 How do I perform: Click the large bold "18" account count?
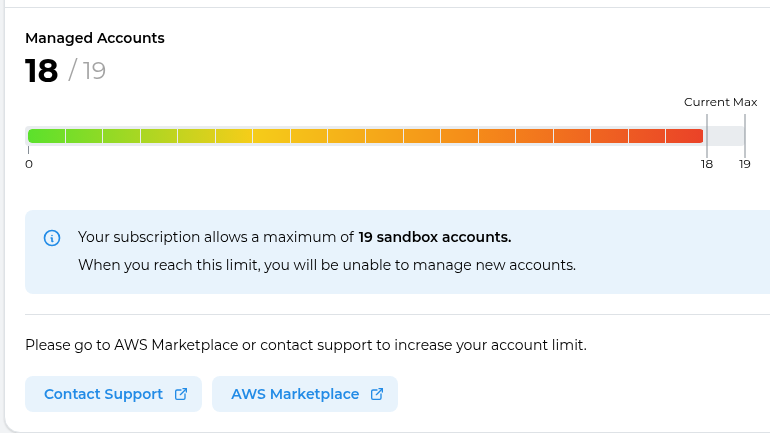42,71
